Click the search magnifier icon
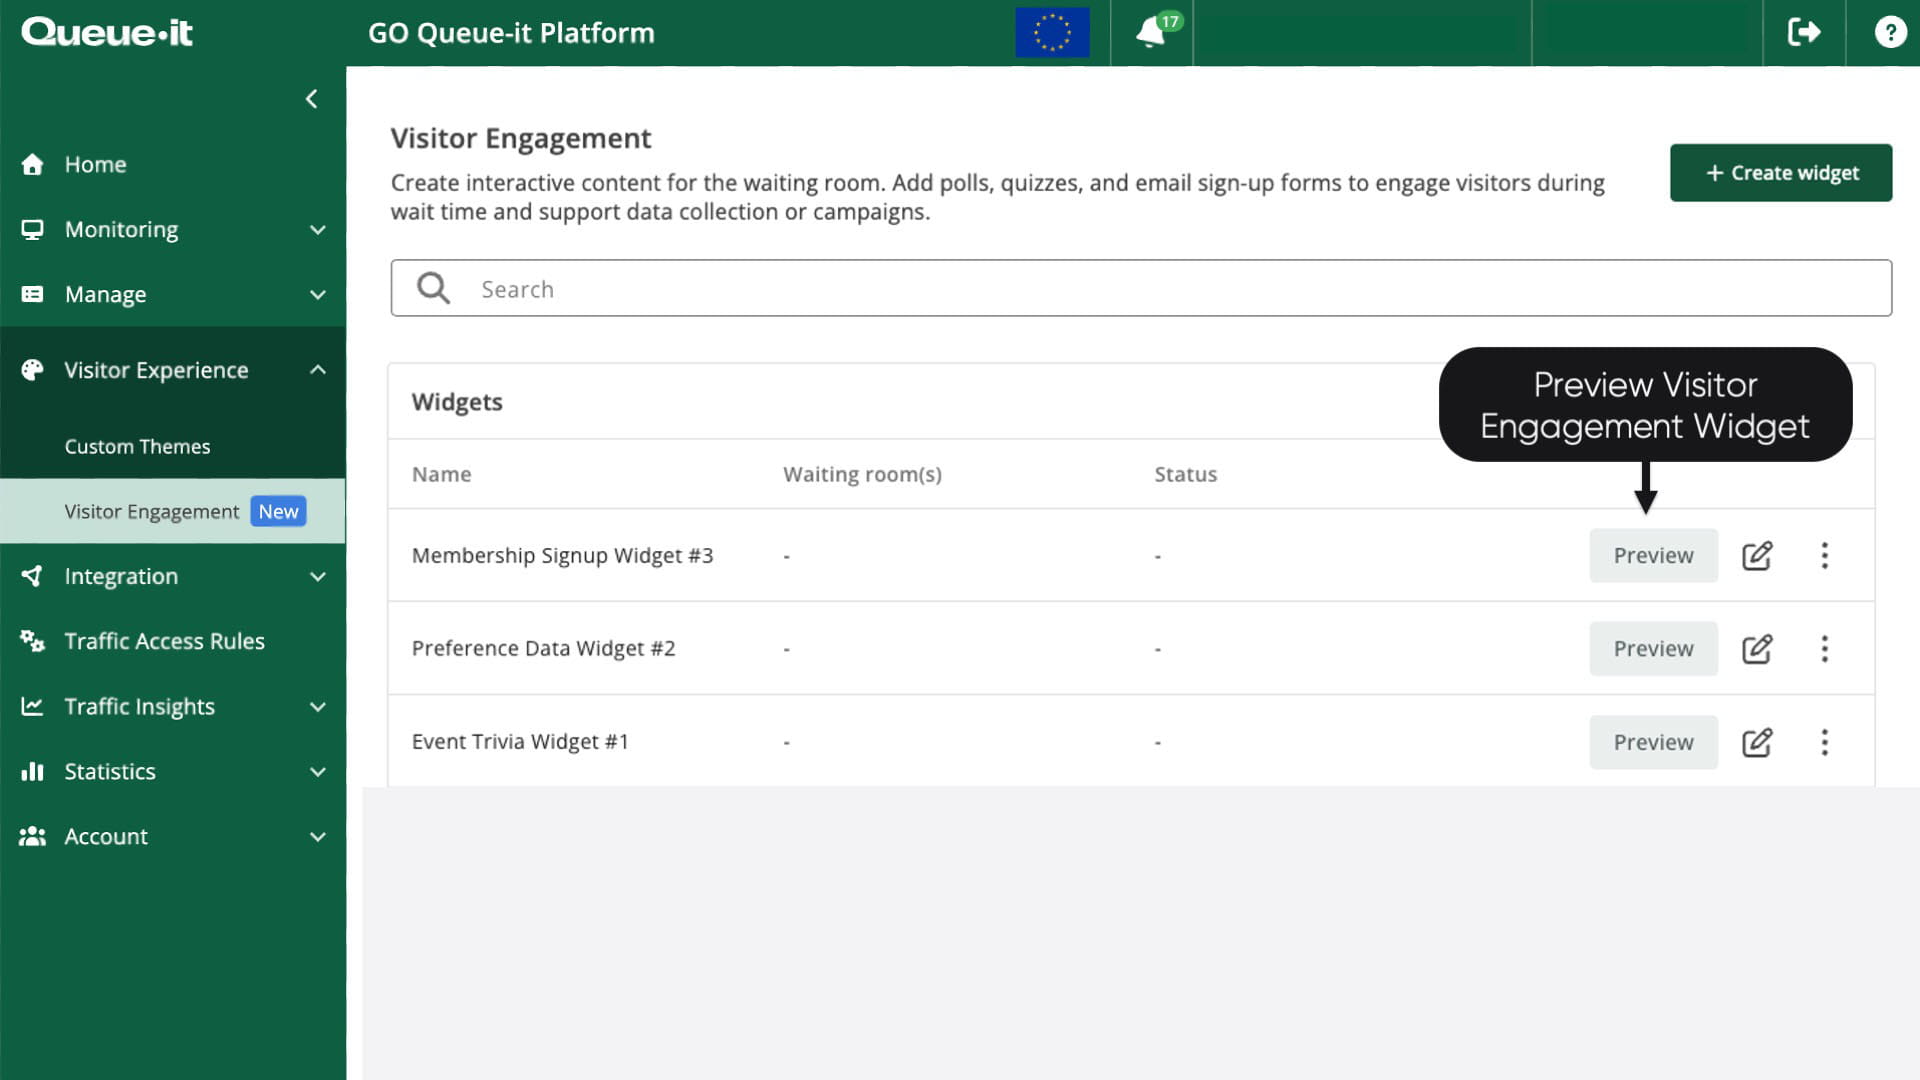The image size is (1920, 1080). click(x=433, y=288)
